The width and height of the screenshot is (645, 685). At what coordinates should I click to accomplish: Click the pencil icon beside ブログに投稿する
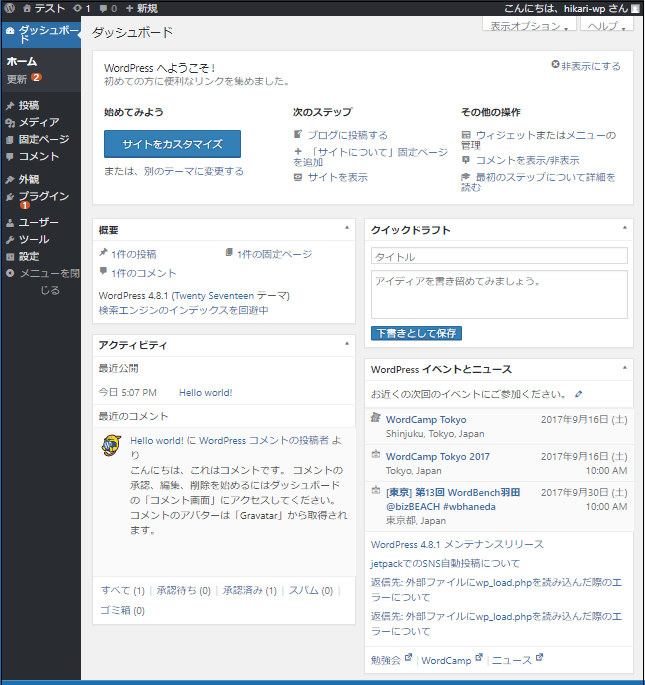298,134
